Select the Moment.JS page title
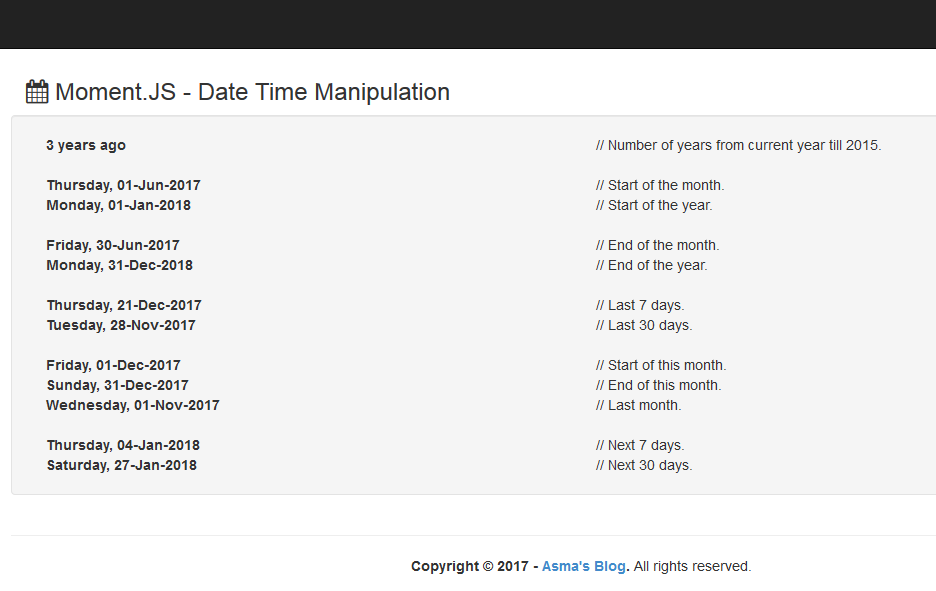 tap(252, 92)
